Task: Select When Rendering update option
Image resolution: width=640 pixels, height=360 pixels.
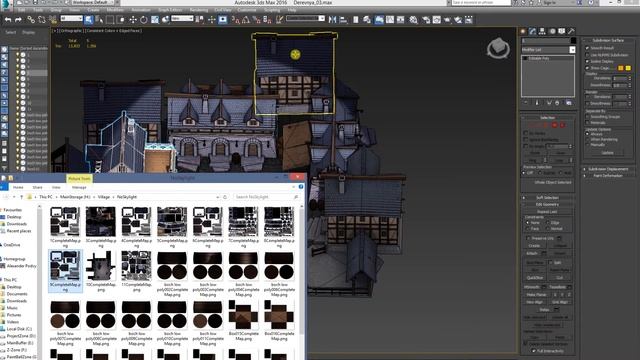Action: (x=587, y=139)
